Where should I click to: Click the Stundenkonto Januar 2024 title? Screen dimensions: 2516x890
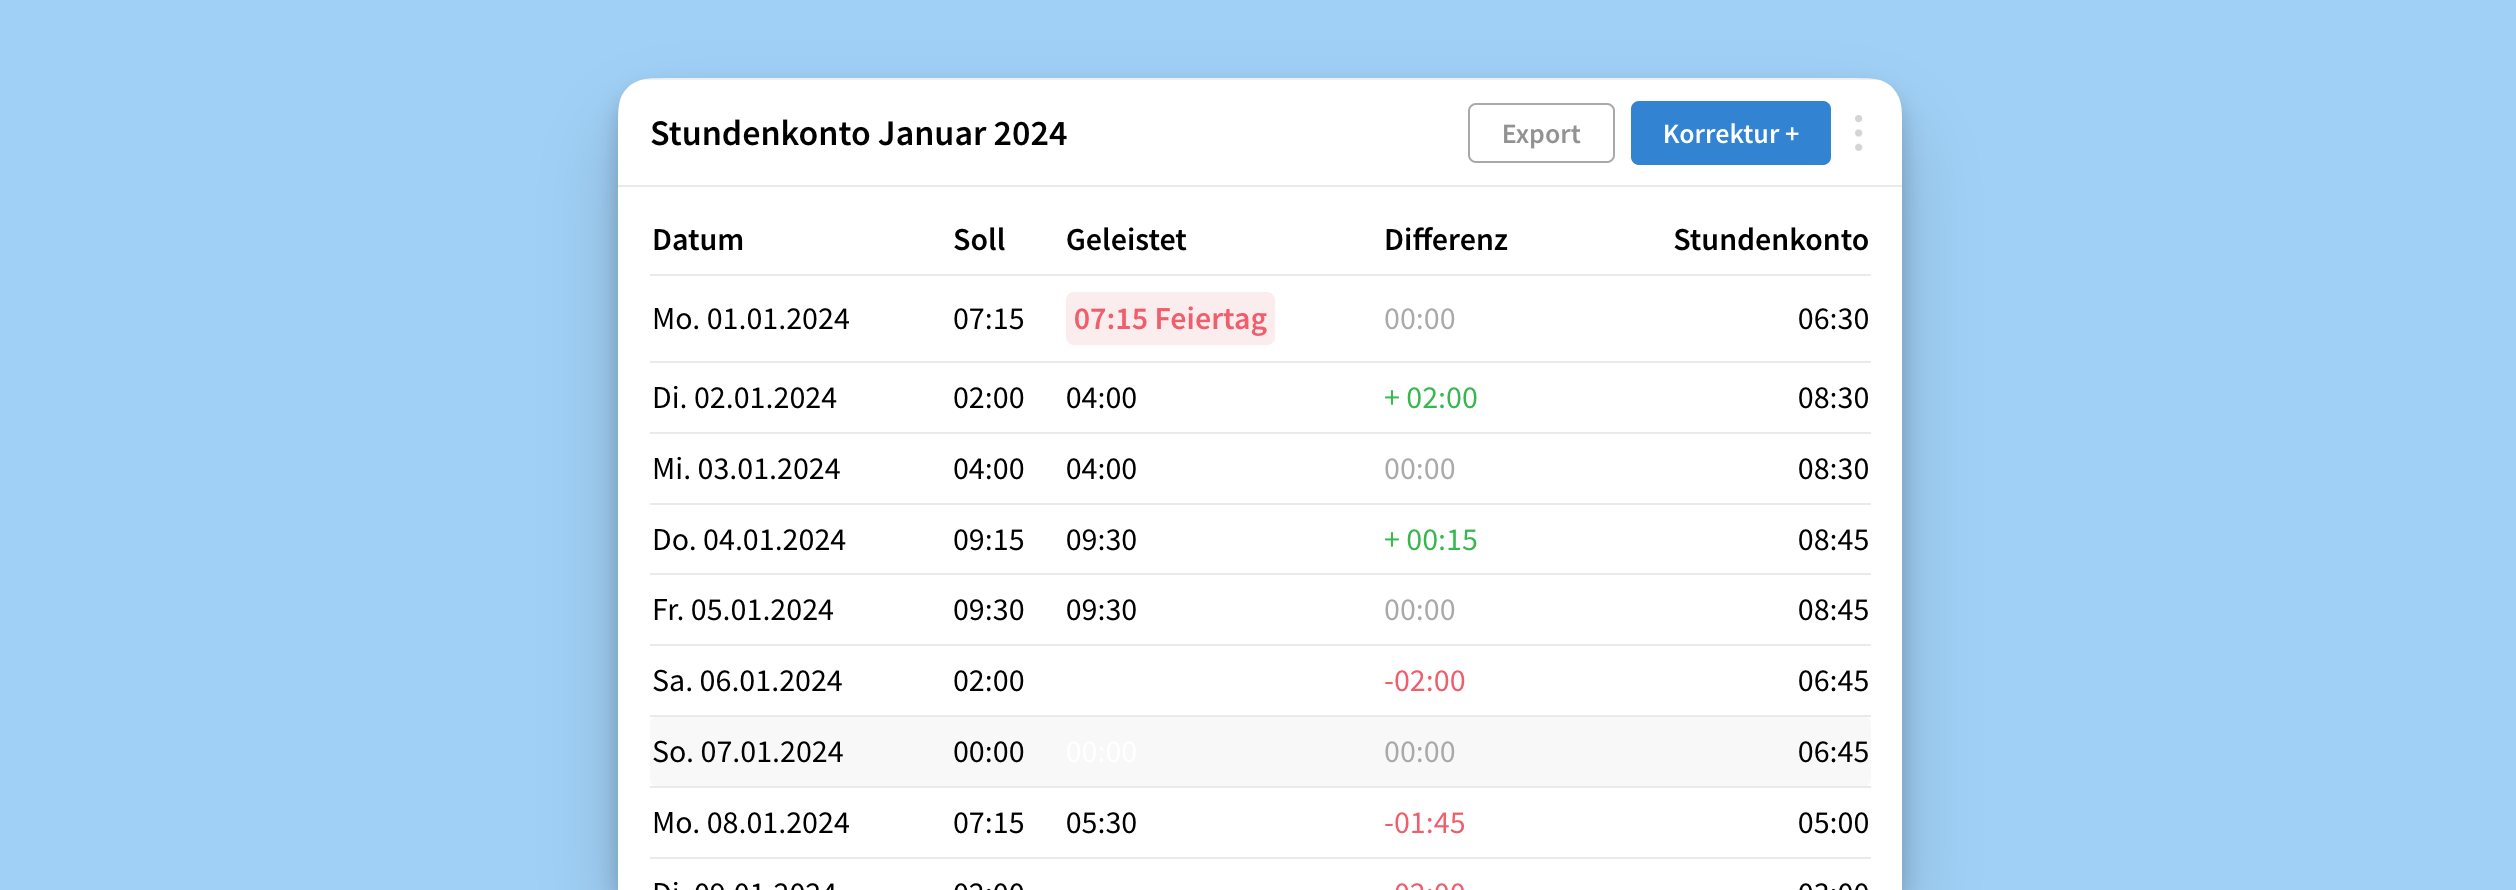pyautogui.click(x=858, y=133)
